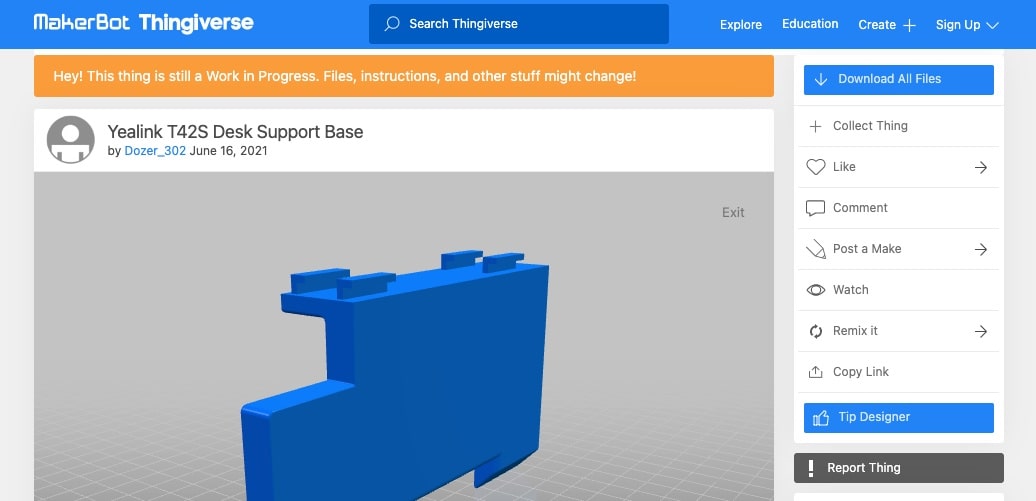This screenshot has height=501, width=1036.
Task: Expand the Post a Make arrow
Action: pyautogui.click(x=981, y=249)
